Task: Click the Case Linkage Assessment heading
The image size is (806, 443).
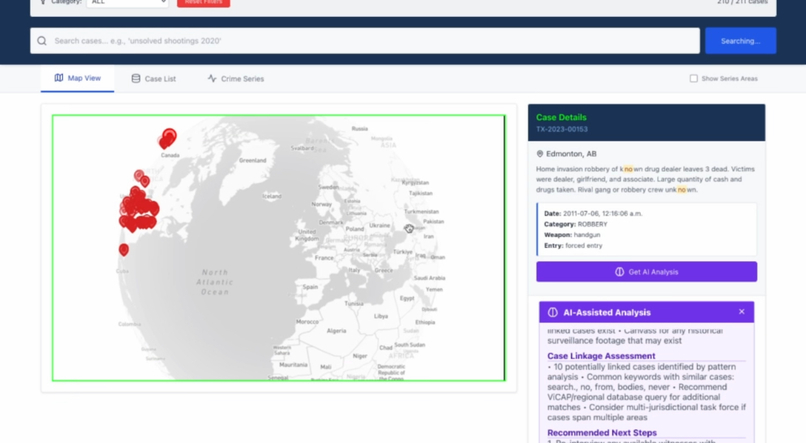Action: pyautogui.click(x=601, y=356)
